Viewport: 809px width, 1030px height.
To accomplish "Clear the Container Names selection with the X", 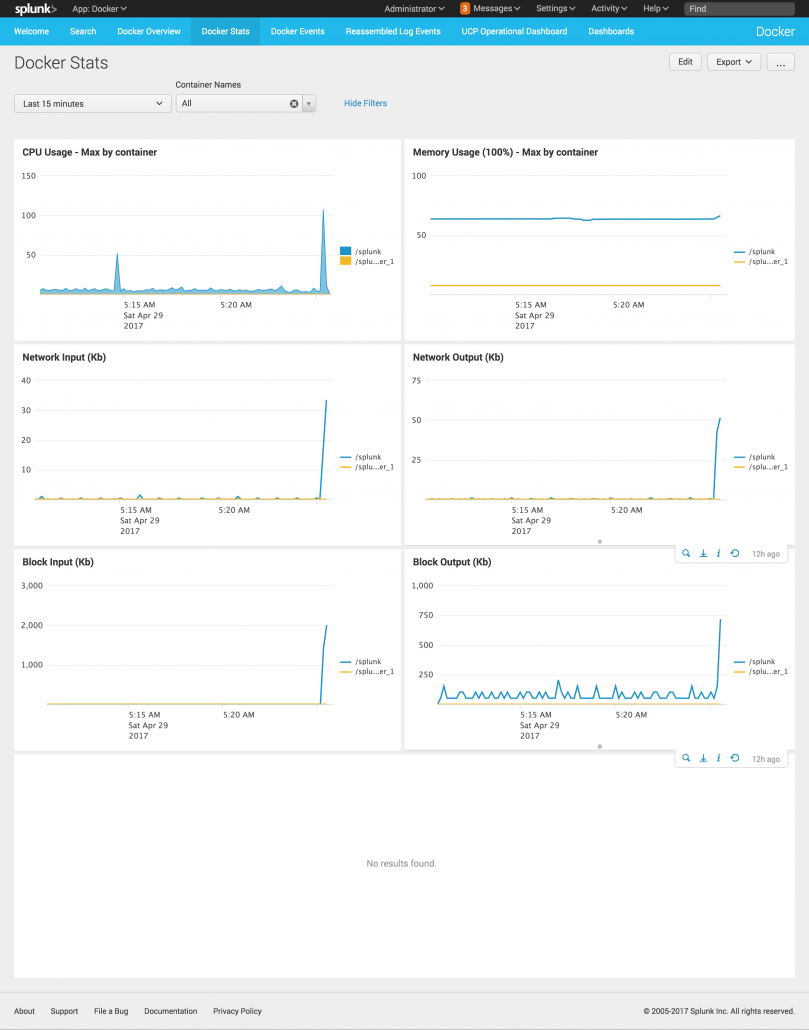I will click(294, 104).
